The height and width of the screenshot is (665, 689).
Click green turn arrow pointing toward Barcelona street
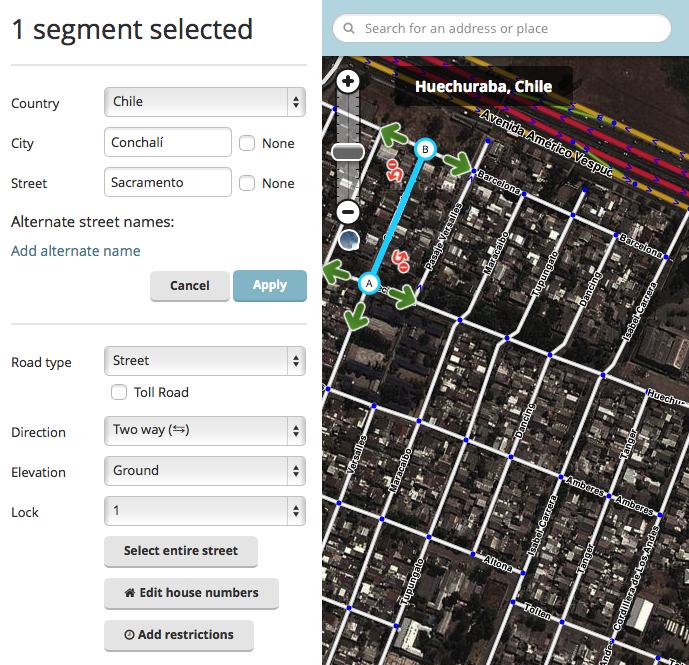pyautogui.click(x=459, y=165)
